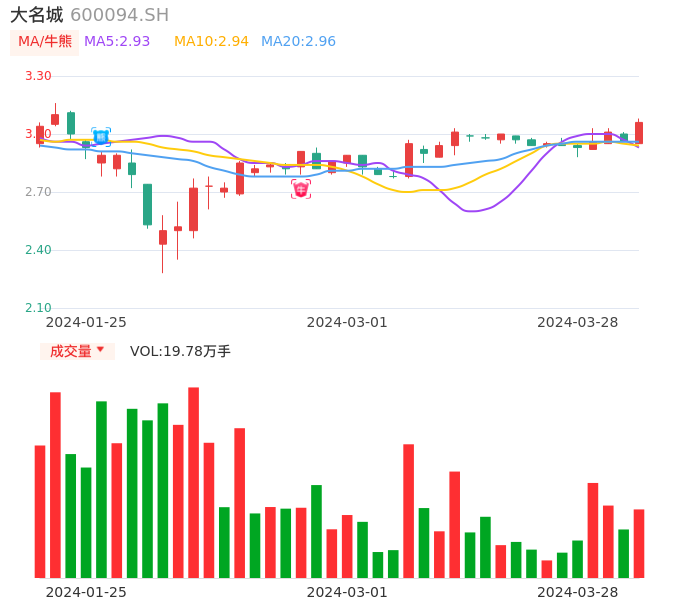Toggle the MA20:2.96 blue legend

pyautogui.click(x=298, y=41)
